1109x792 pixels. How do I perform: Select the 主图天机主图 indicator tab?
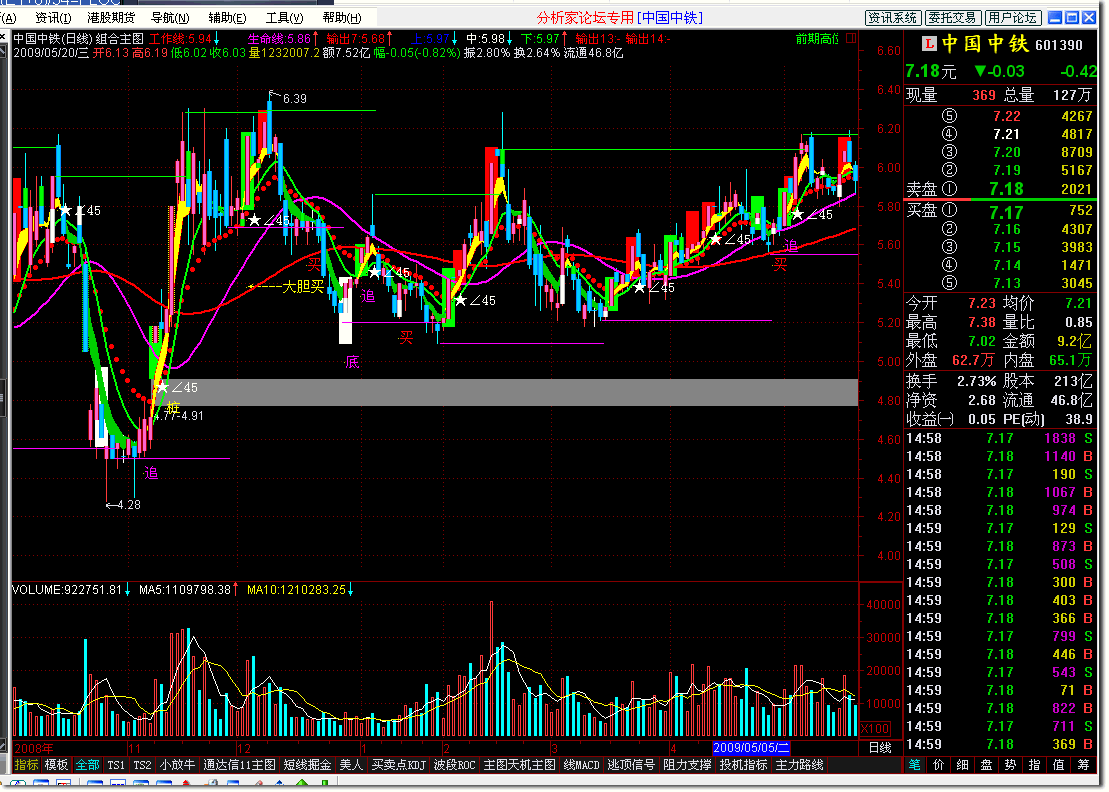(519, 765)
